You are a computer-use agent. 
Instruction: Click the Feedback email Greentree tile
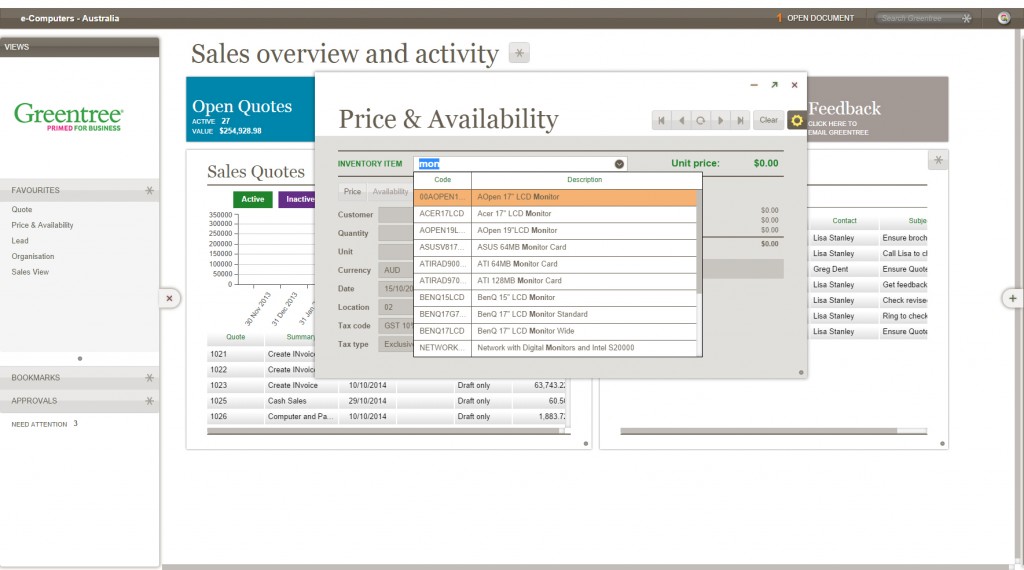click(878, 109)
